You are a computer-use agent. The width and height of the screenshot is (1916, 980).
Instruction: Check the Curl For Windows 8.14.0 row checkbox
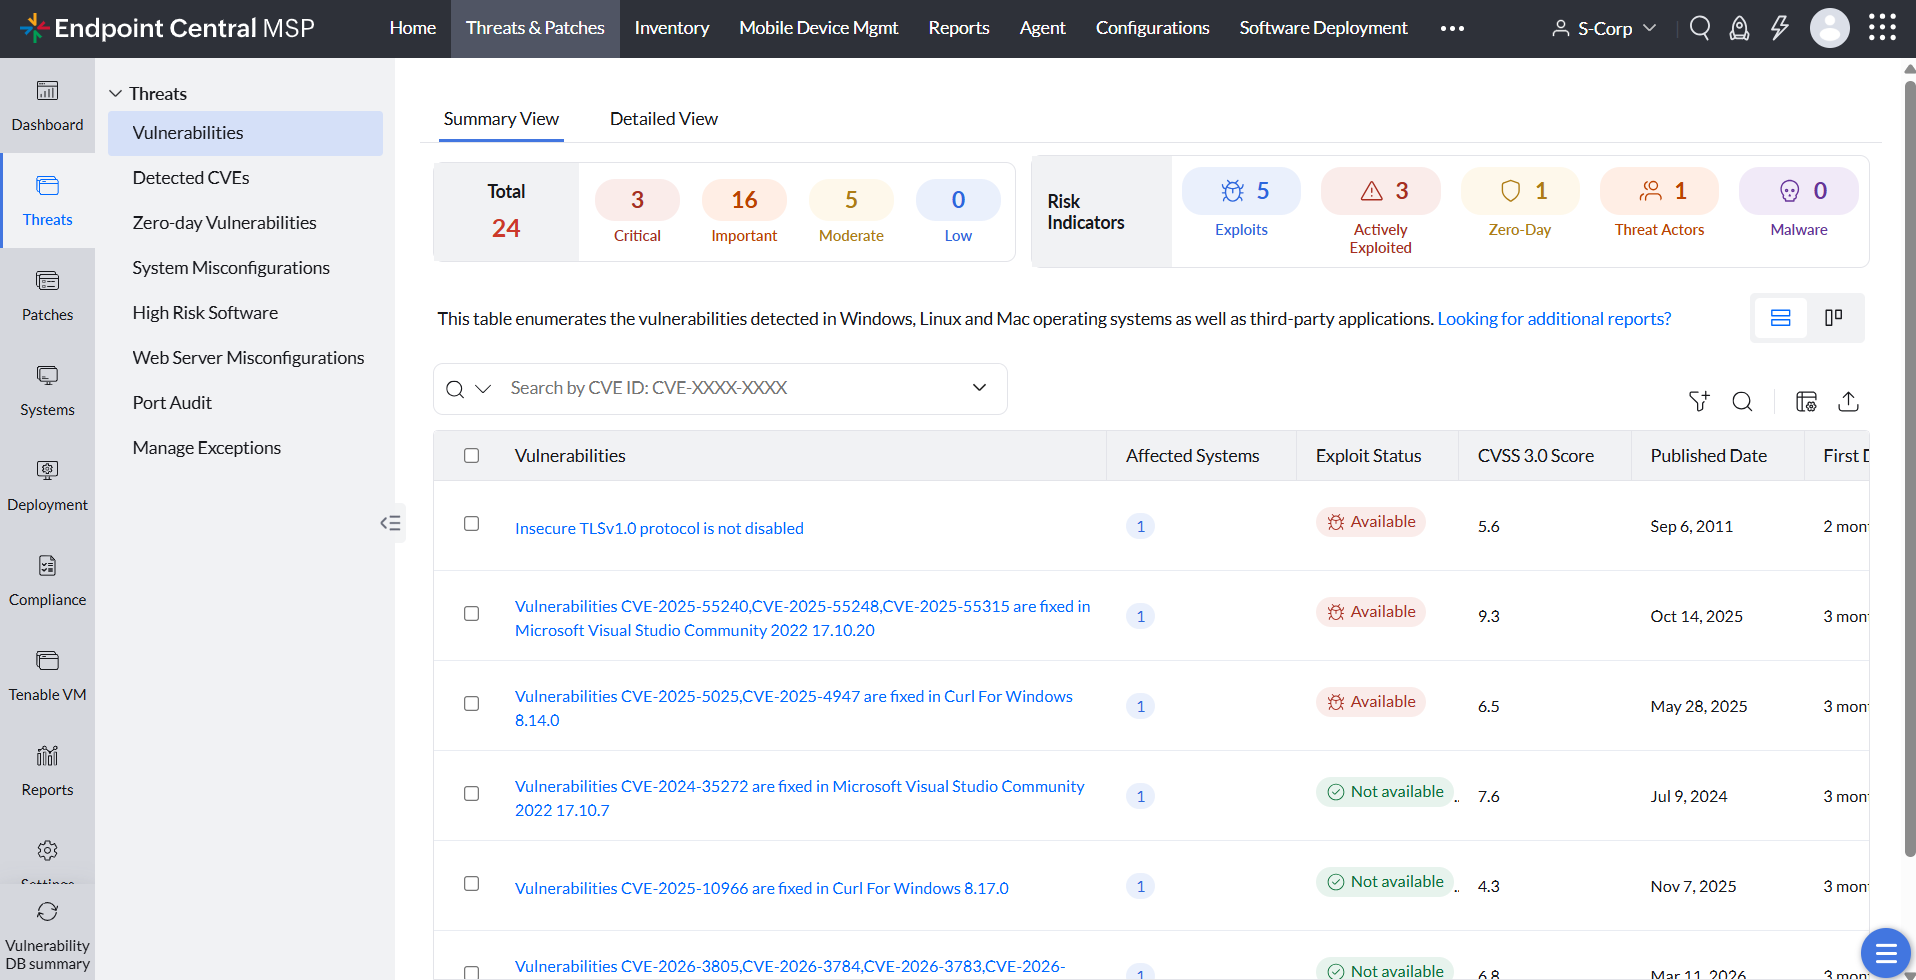[x=472, y=703]
